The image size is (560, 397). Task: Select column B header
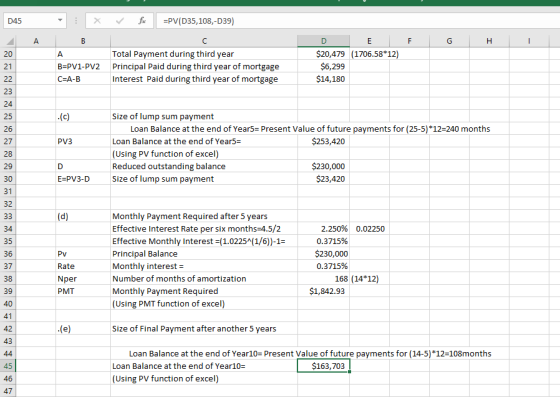tap(83, 41)
